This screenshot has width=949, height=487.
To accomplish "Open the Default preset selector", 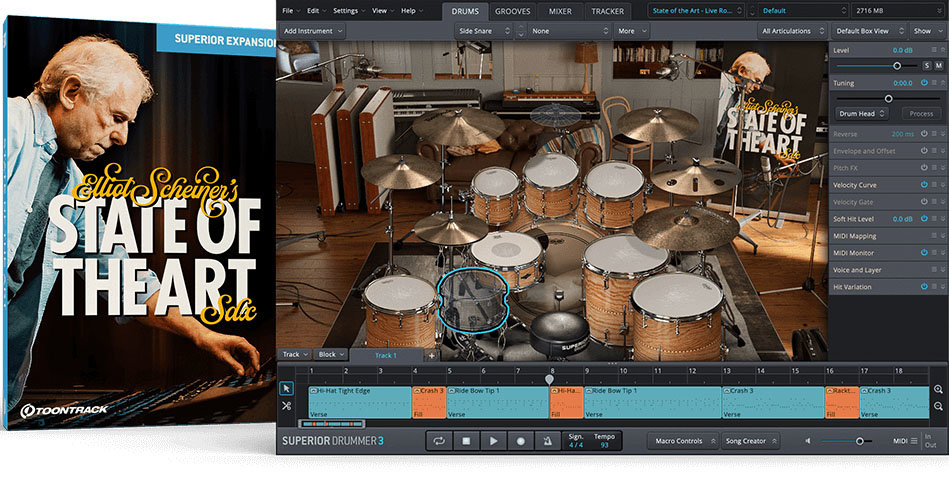I will (803, 11).
